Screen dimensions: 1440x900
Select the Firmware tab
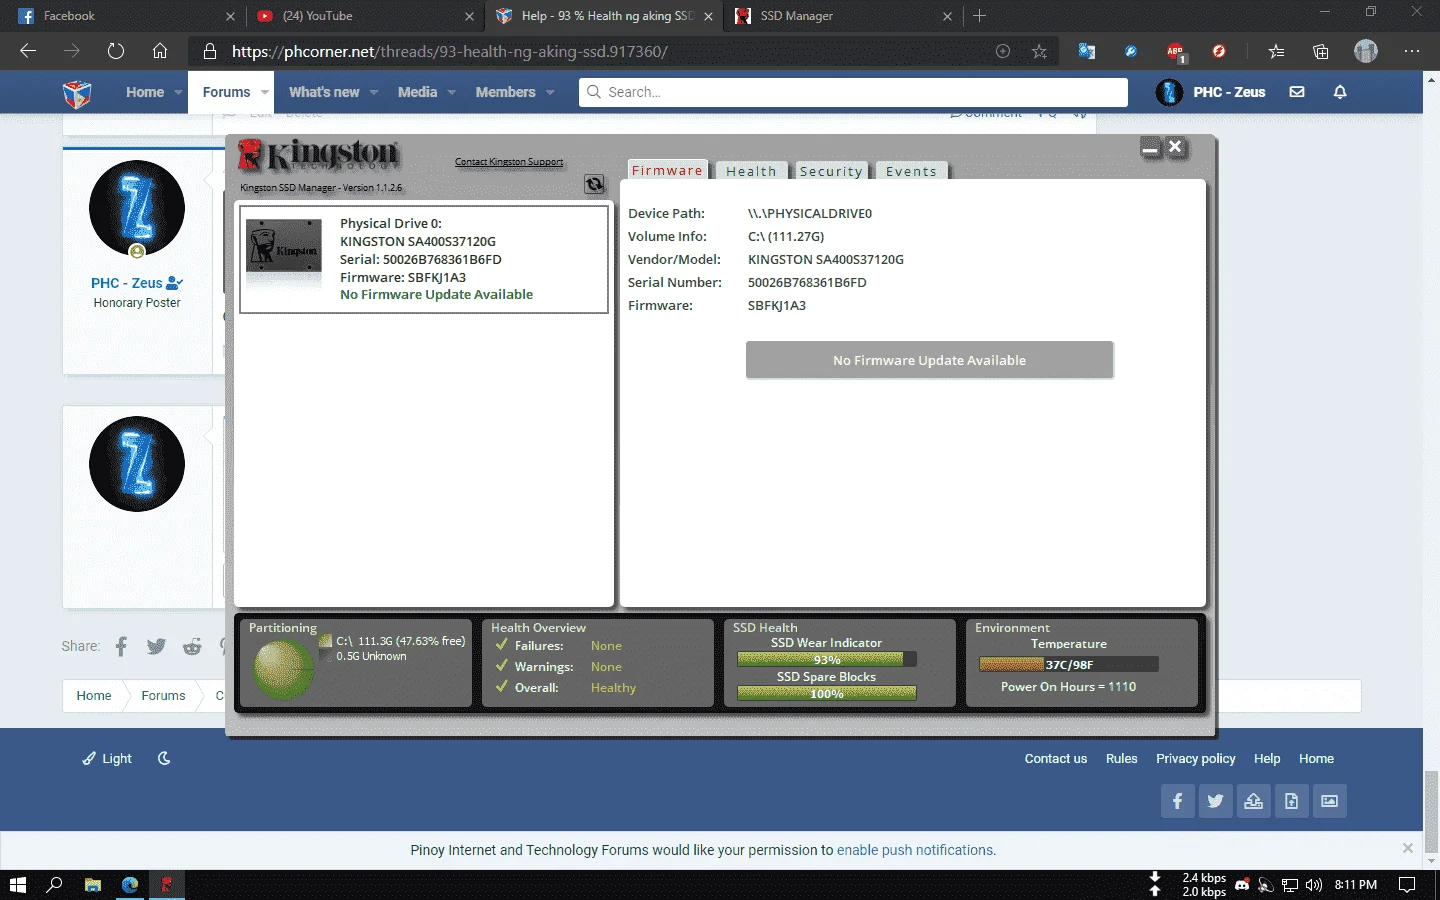click(x=667, y=170)
